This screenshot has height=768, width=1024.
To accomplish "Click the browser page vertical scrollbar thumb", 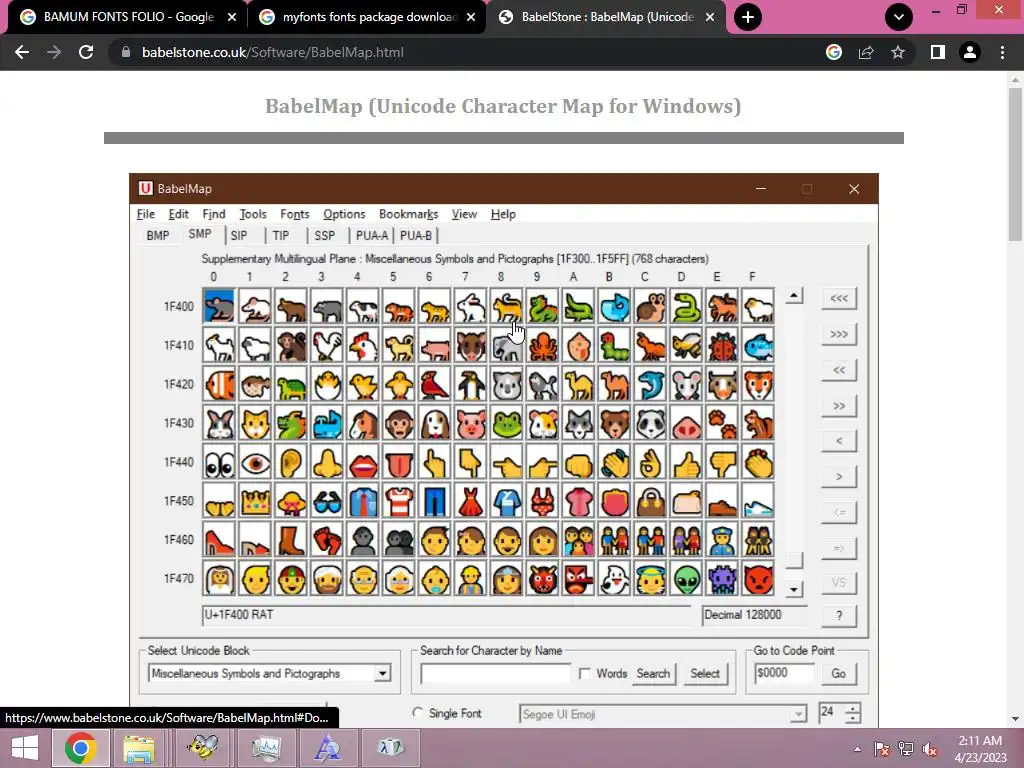I will pyautogui.click(x=1015, y=165).
